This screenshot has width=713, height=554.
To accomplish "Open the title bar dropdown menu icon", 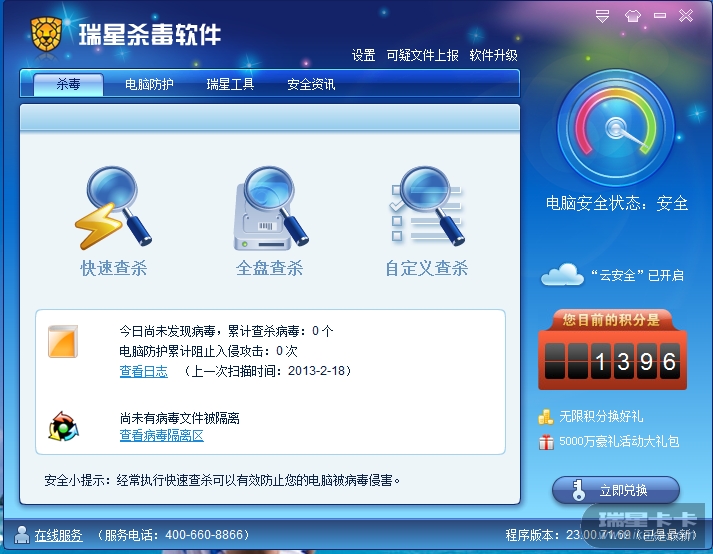I will [x=602, y=16].
